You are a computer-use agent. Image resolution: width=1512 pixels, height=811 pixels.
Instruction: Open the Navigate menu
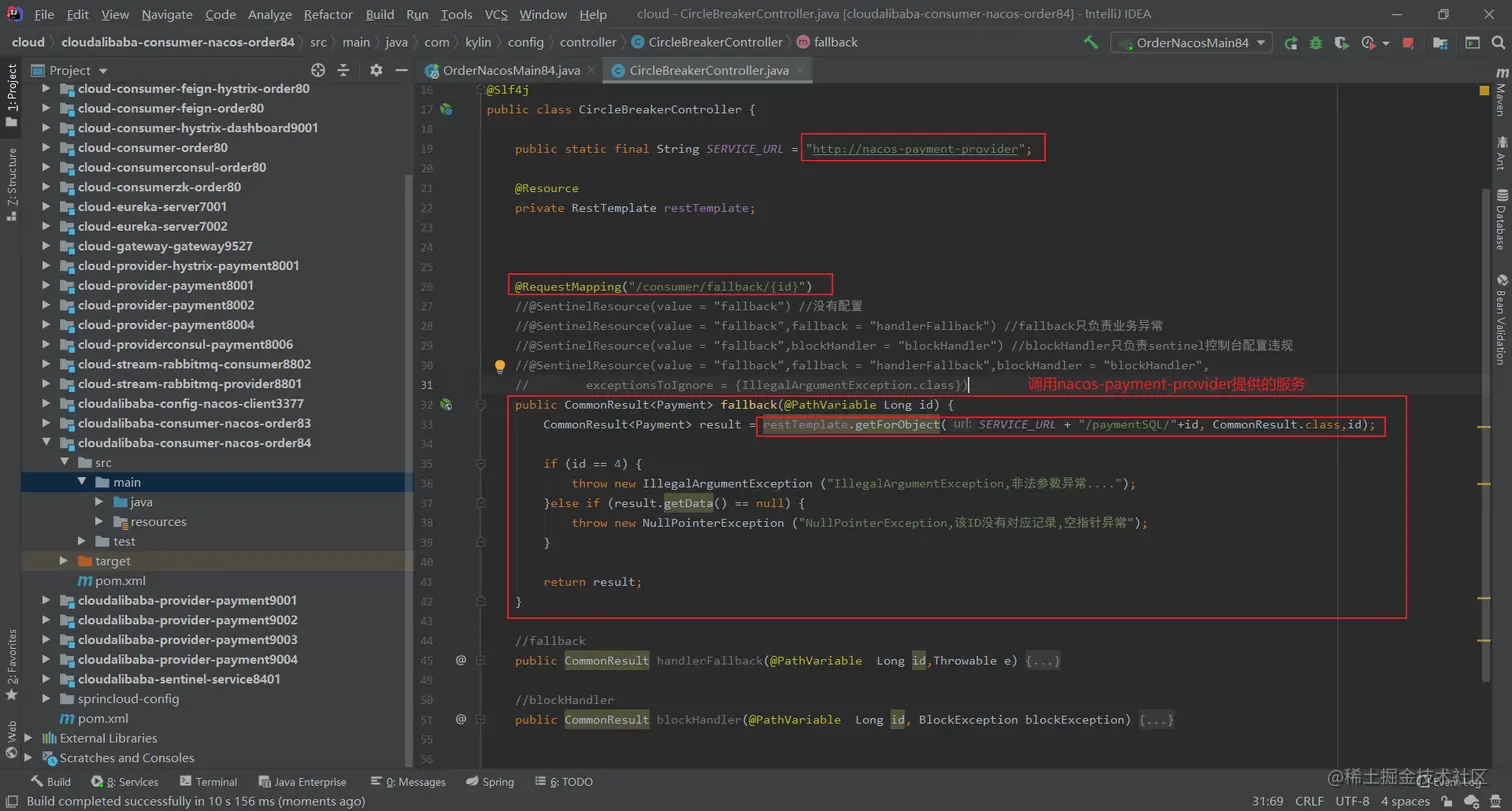(167, 15)
